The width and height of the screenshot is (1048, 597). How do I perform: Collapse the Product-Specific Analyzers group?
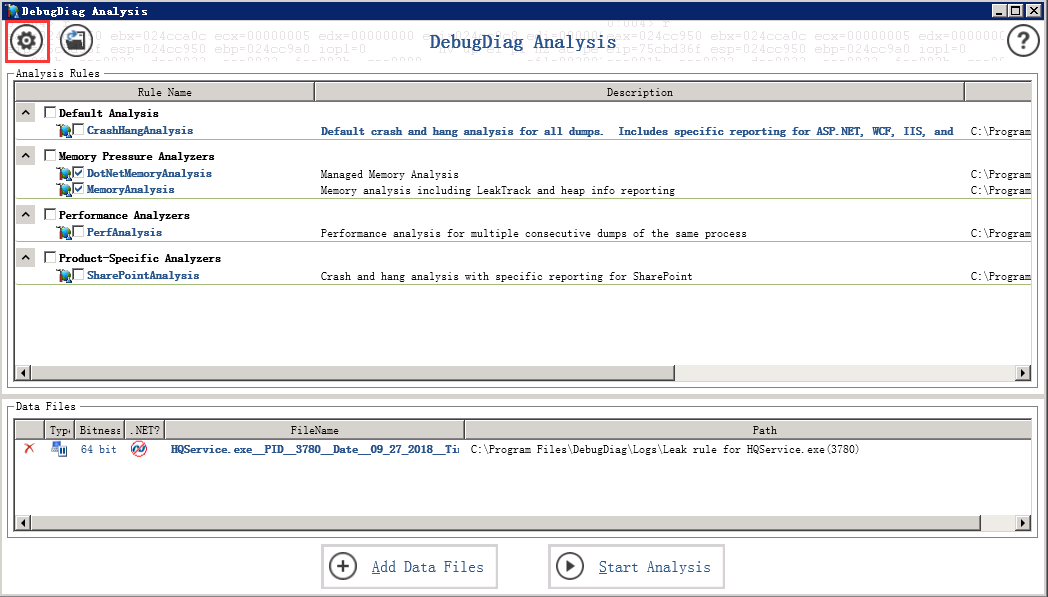point(25,257)
